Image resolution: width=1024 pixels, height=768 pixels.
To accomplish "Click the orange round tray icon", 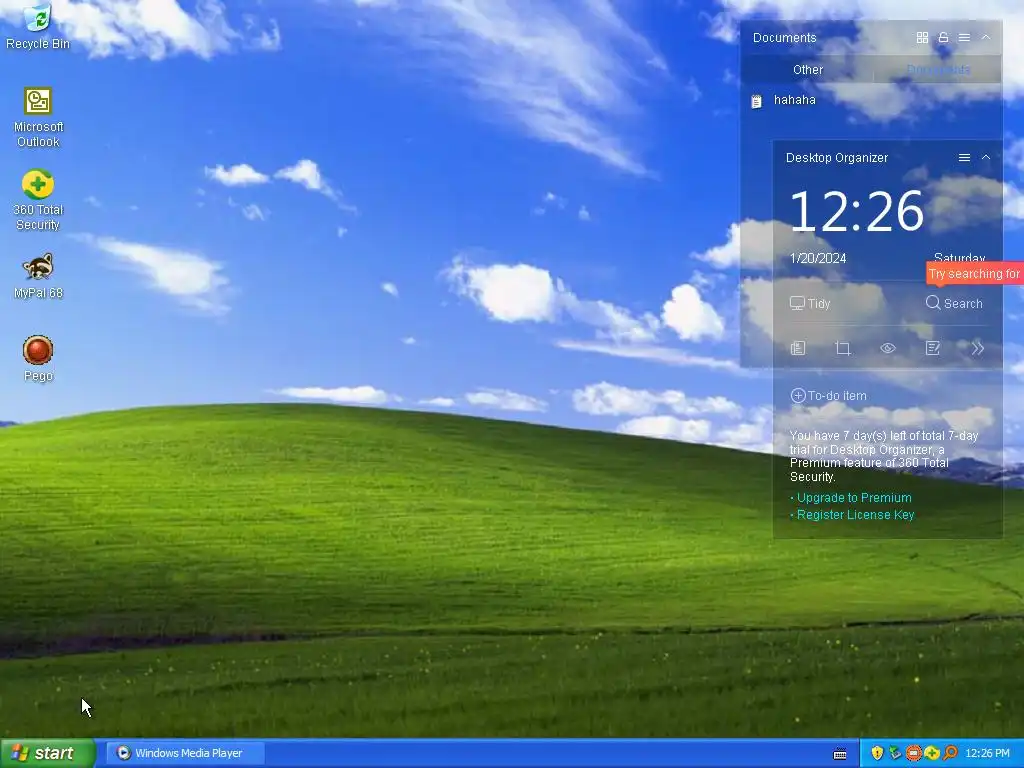I will [914, 753].
